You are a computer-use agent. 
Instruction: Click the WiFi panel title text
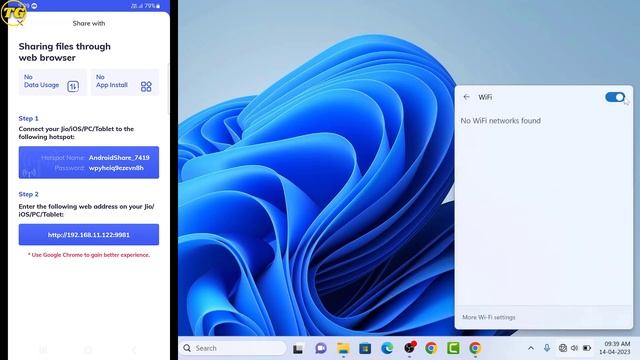click(x=485, y=97)
